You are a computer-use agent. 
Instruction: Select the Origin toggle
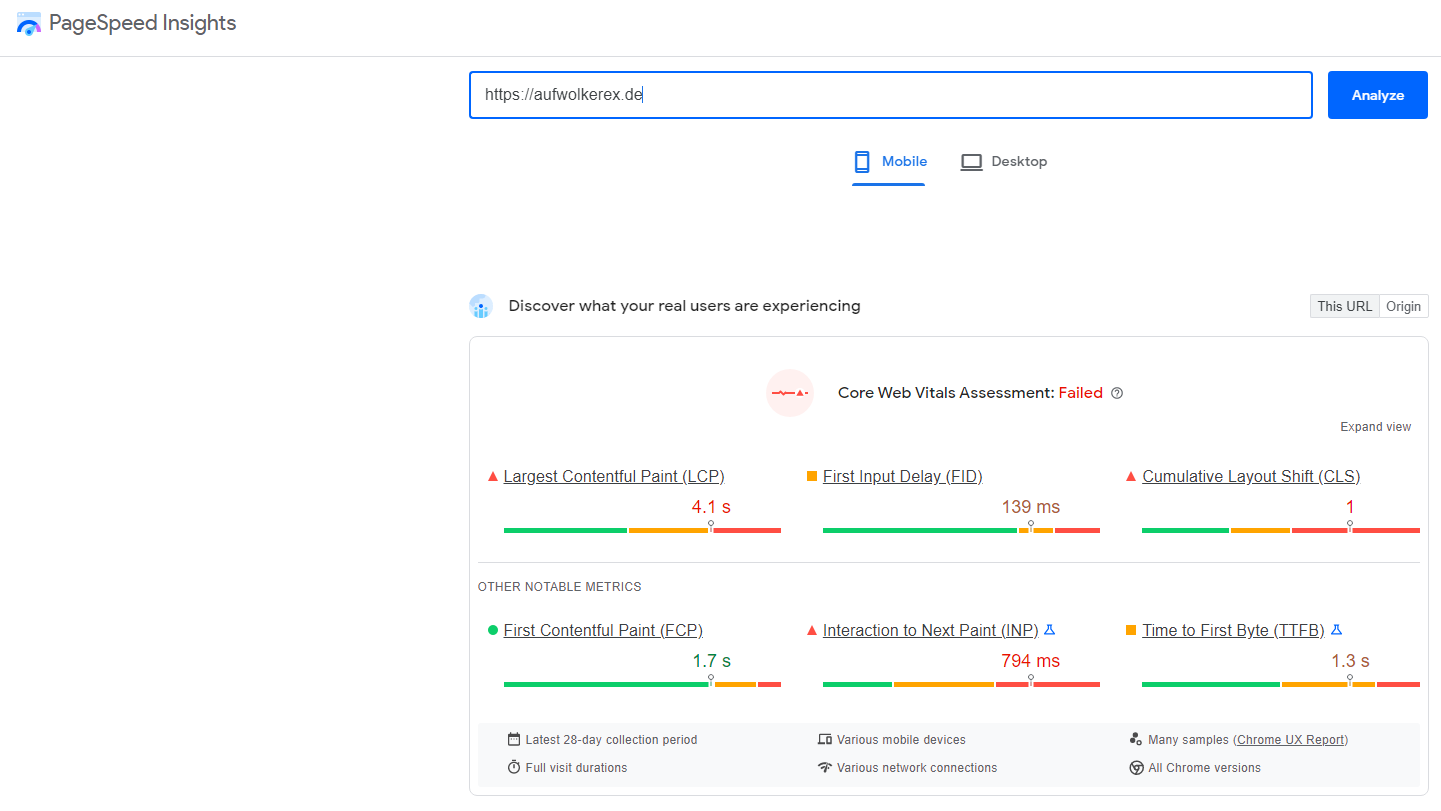[1403, 306]
